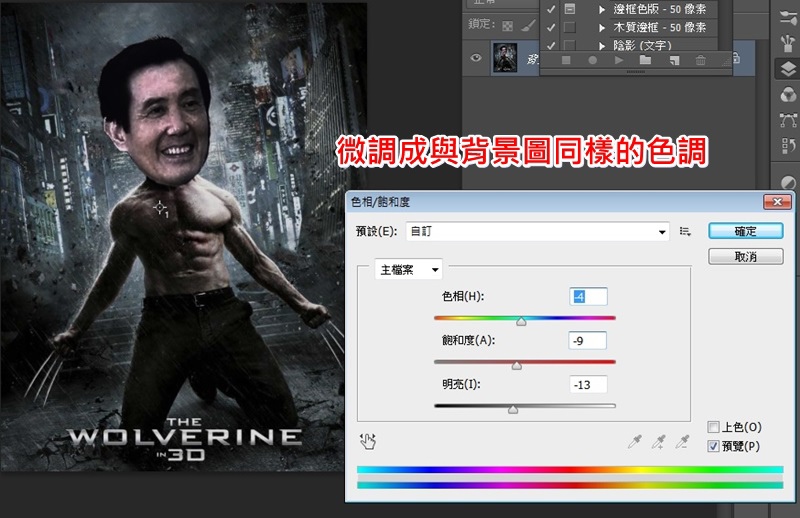This screenshot has height=518, width=800.
Task: Expand 陰影 (文字) action
Action: pyautogui.click(x=602, y=46)
